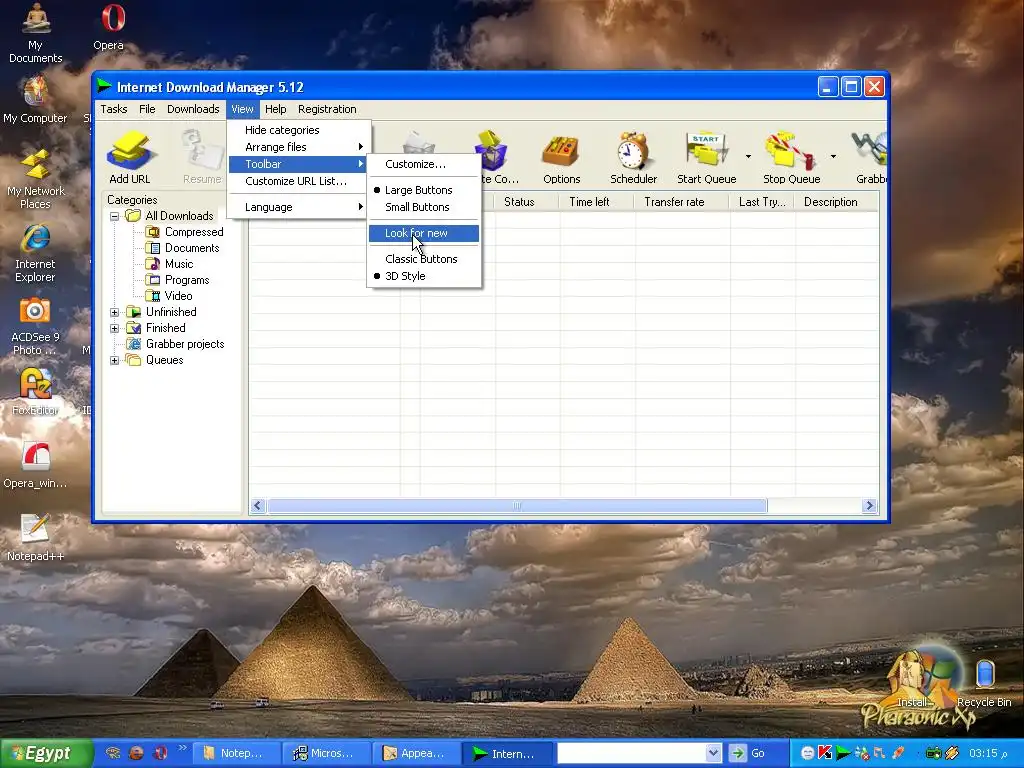Image resolution: width=1024 pixels, height=768 pixels.
Task: Click Customize... in Toolbar submenu
Action: pyautogui.click(x=424, y=164)
